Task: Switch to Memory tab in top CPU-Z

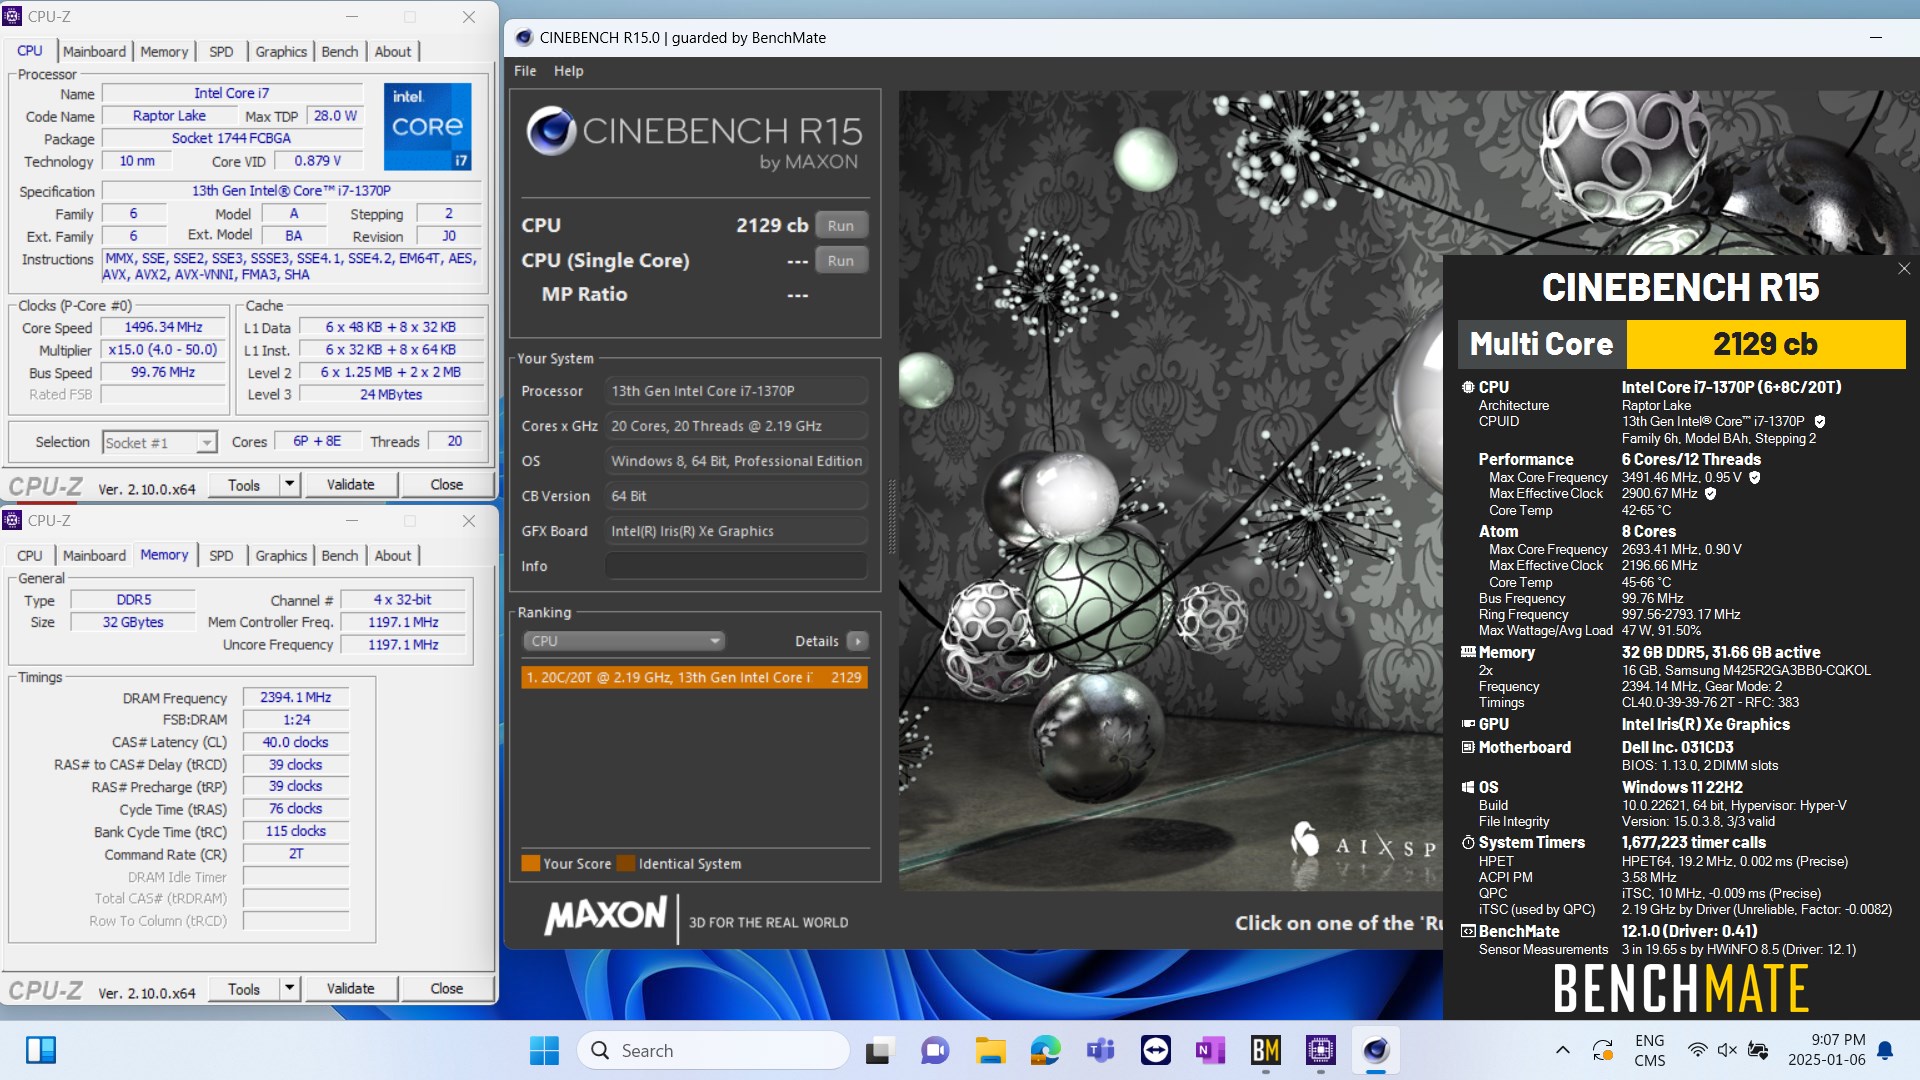Action: click(x=164, y=52)
